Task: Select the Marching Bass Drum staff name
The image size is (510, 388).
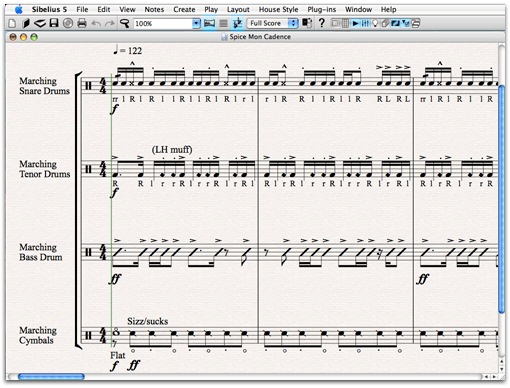Action: tap(41, 252)
